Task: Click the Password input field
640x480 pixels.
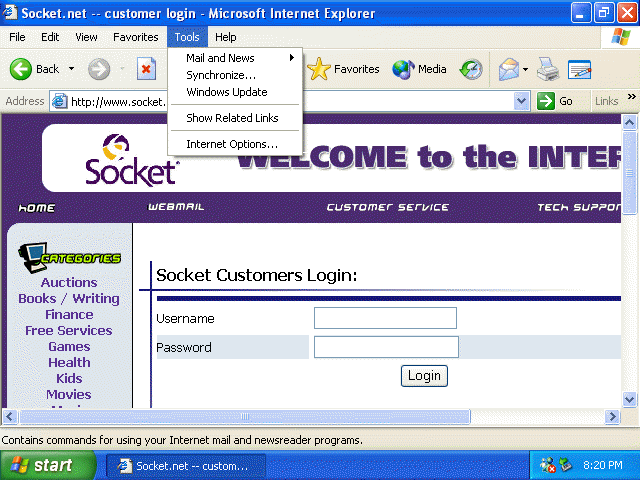Action: (x=386, y=347)
